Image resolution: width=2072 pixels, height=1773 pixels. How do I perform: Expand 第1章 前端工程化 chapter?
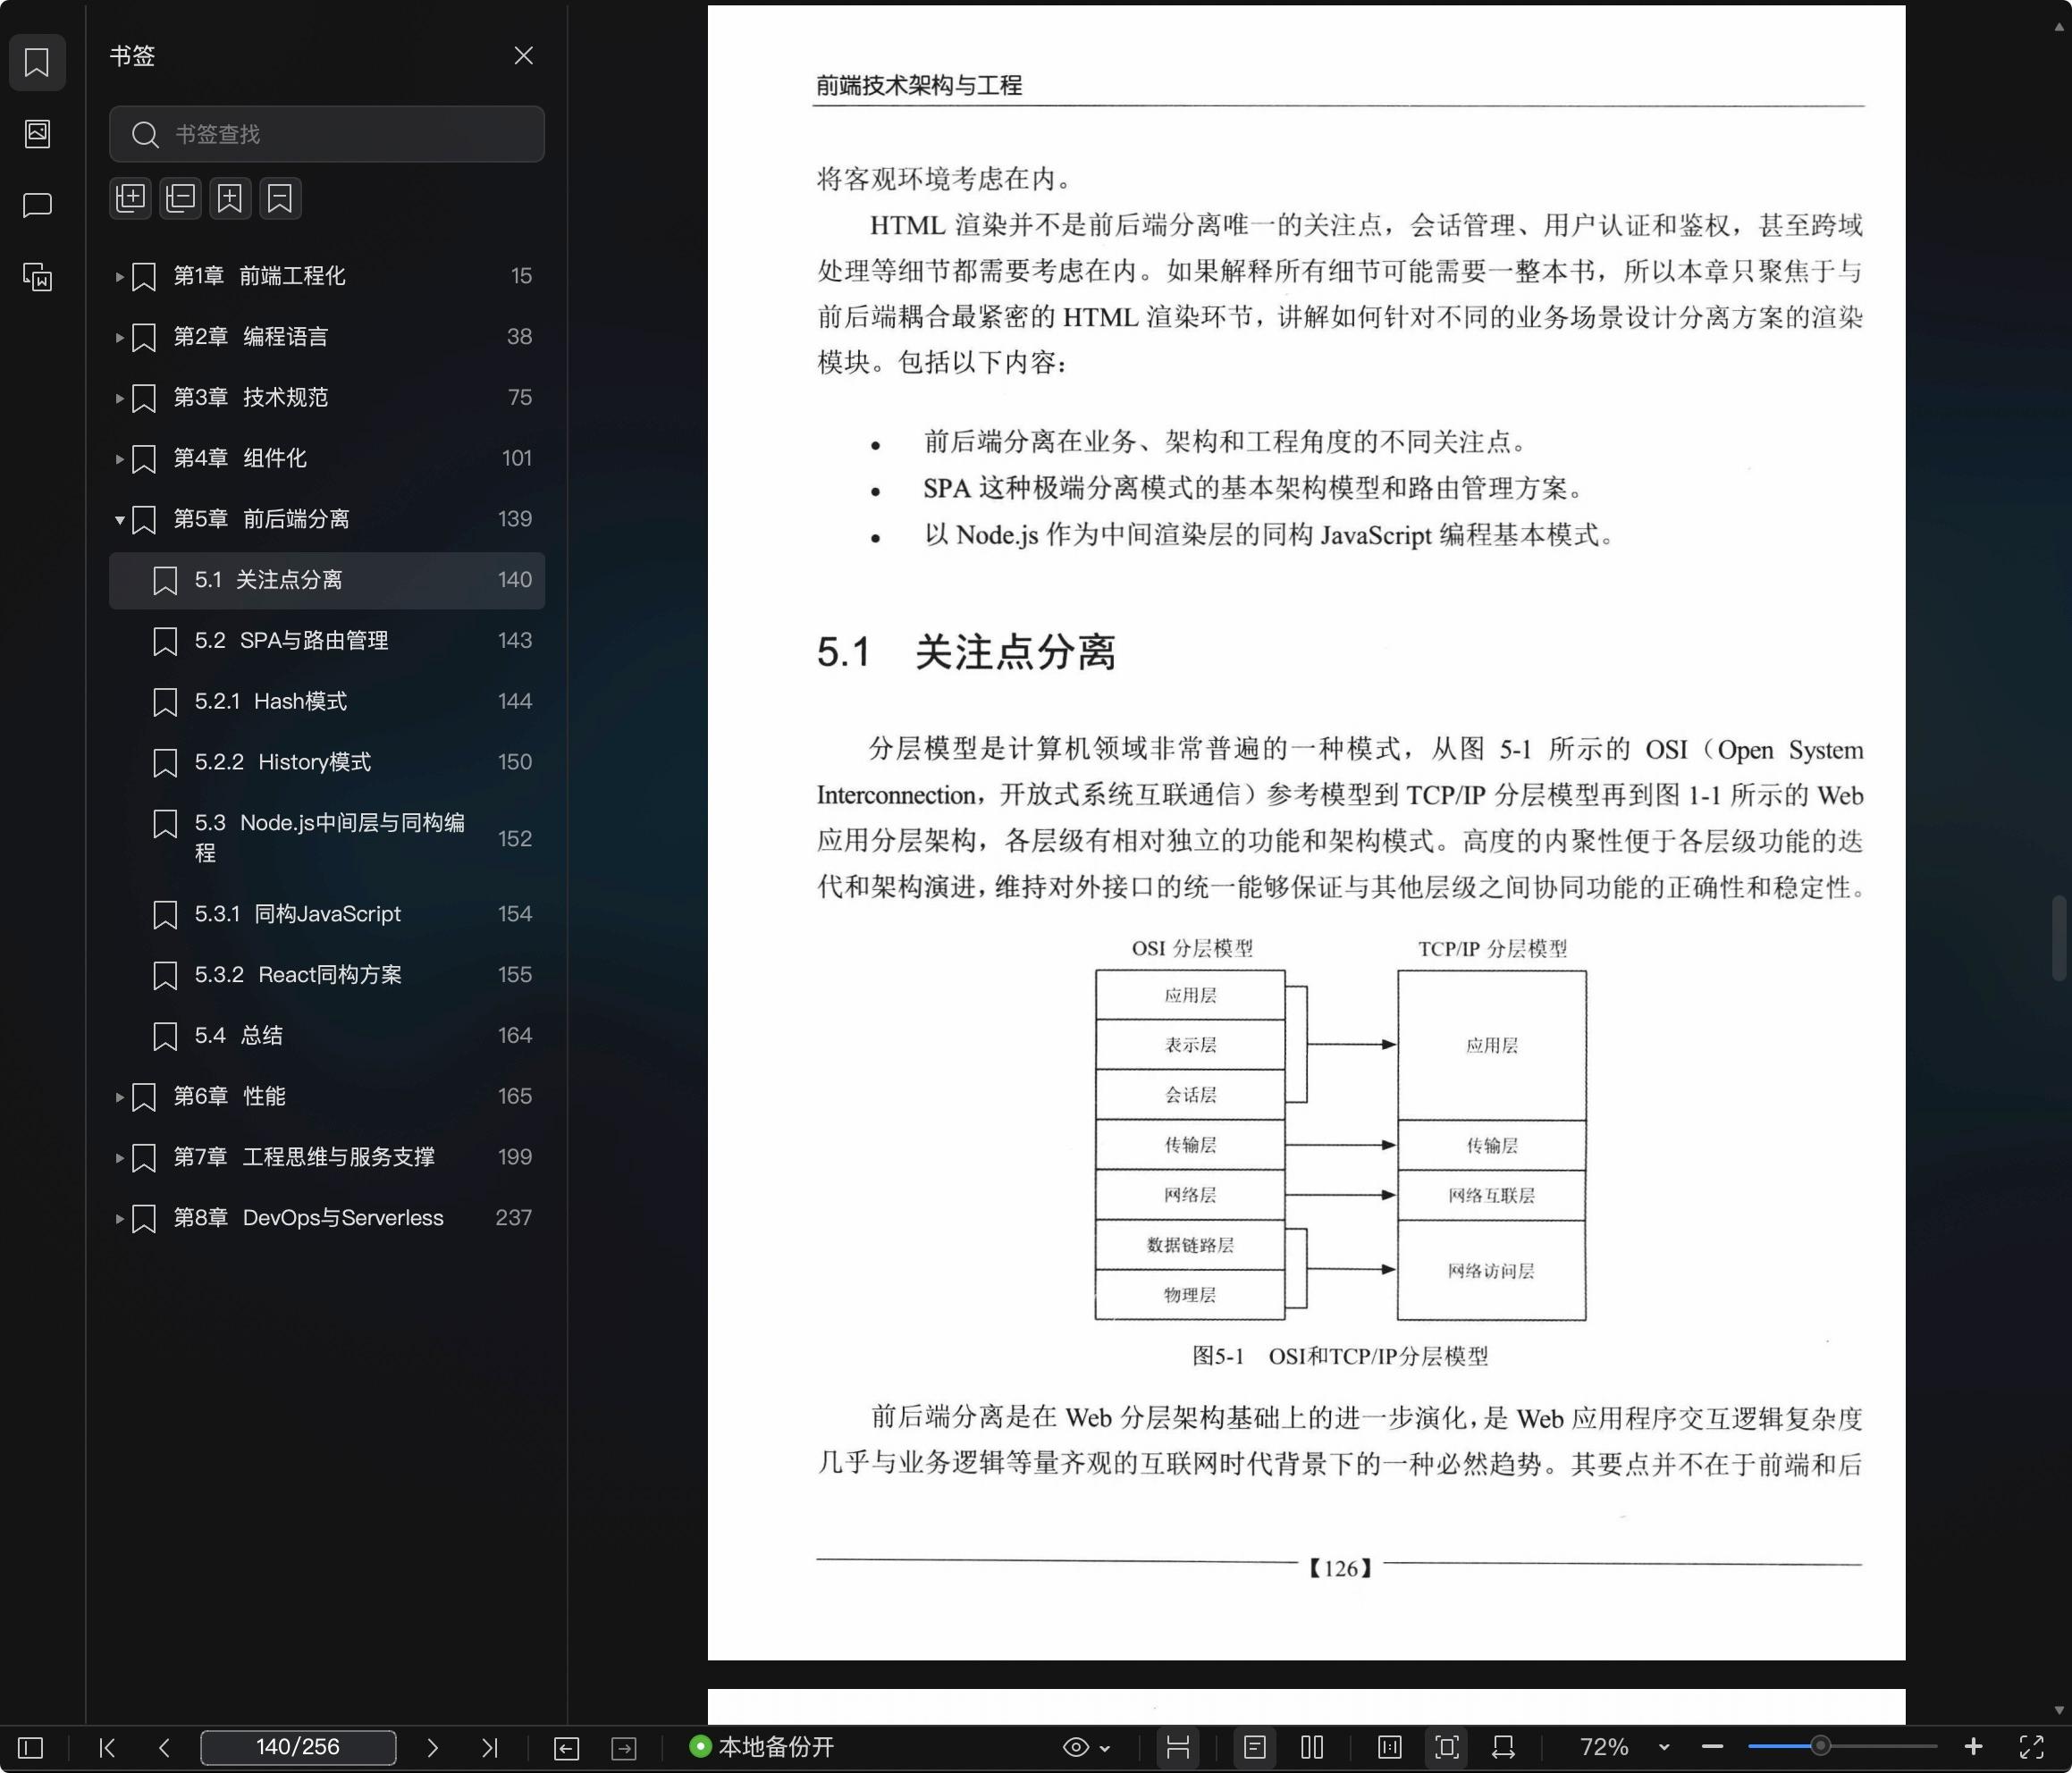point(119,276)
